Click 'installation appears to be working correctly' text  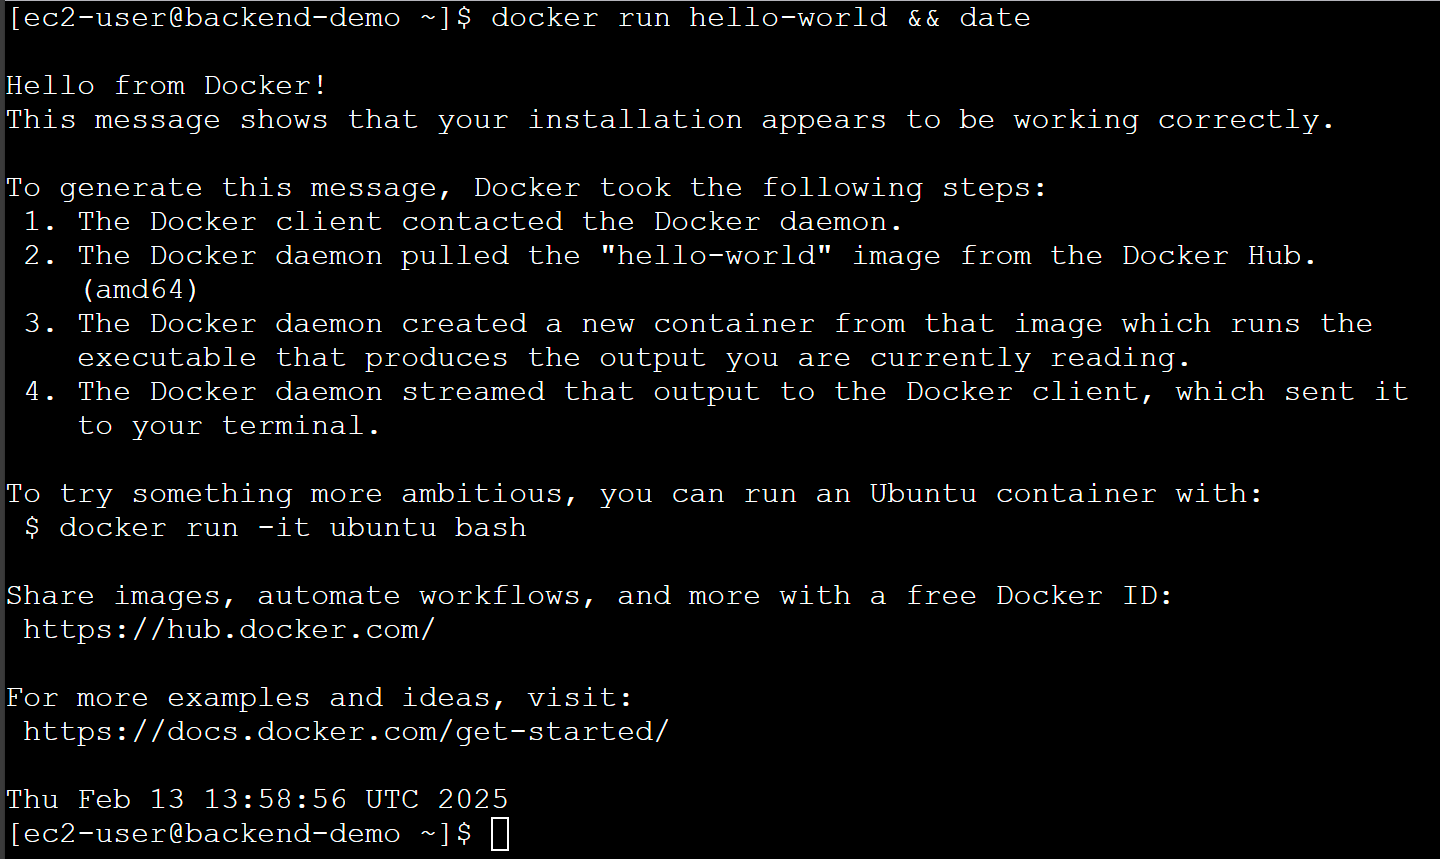[931, 120]
